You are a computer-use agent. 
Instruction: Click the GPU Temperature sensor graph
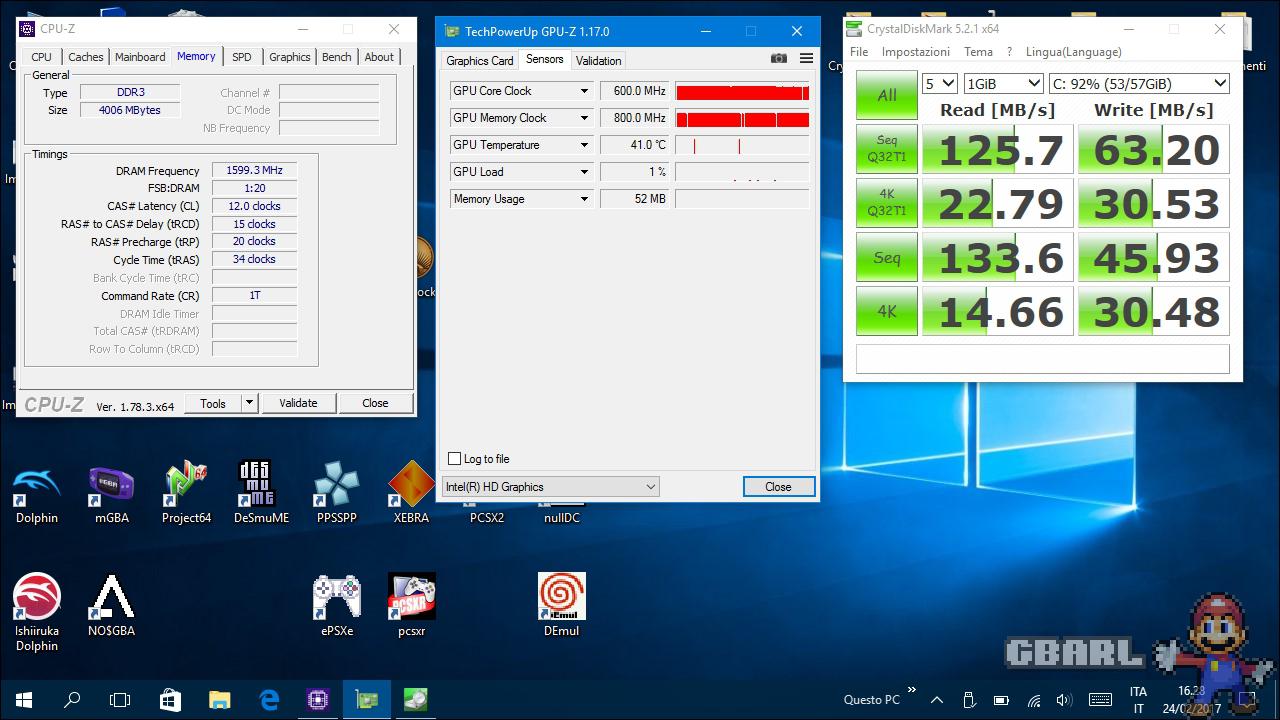(x=742, y=145)
